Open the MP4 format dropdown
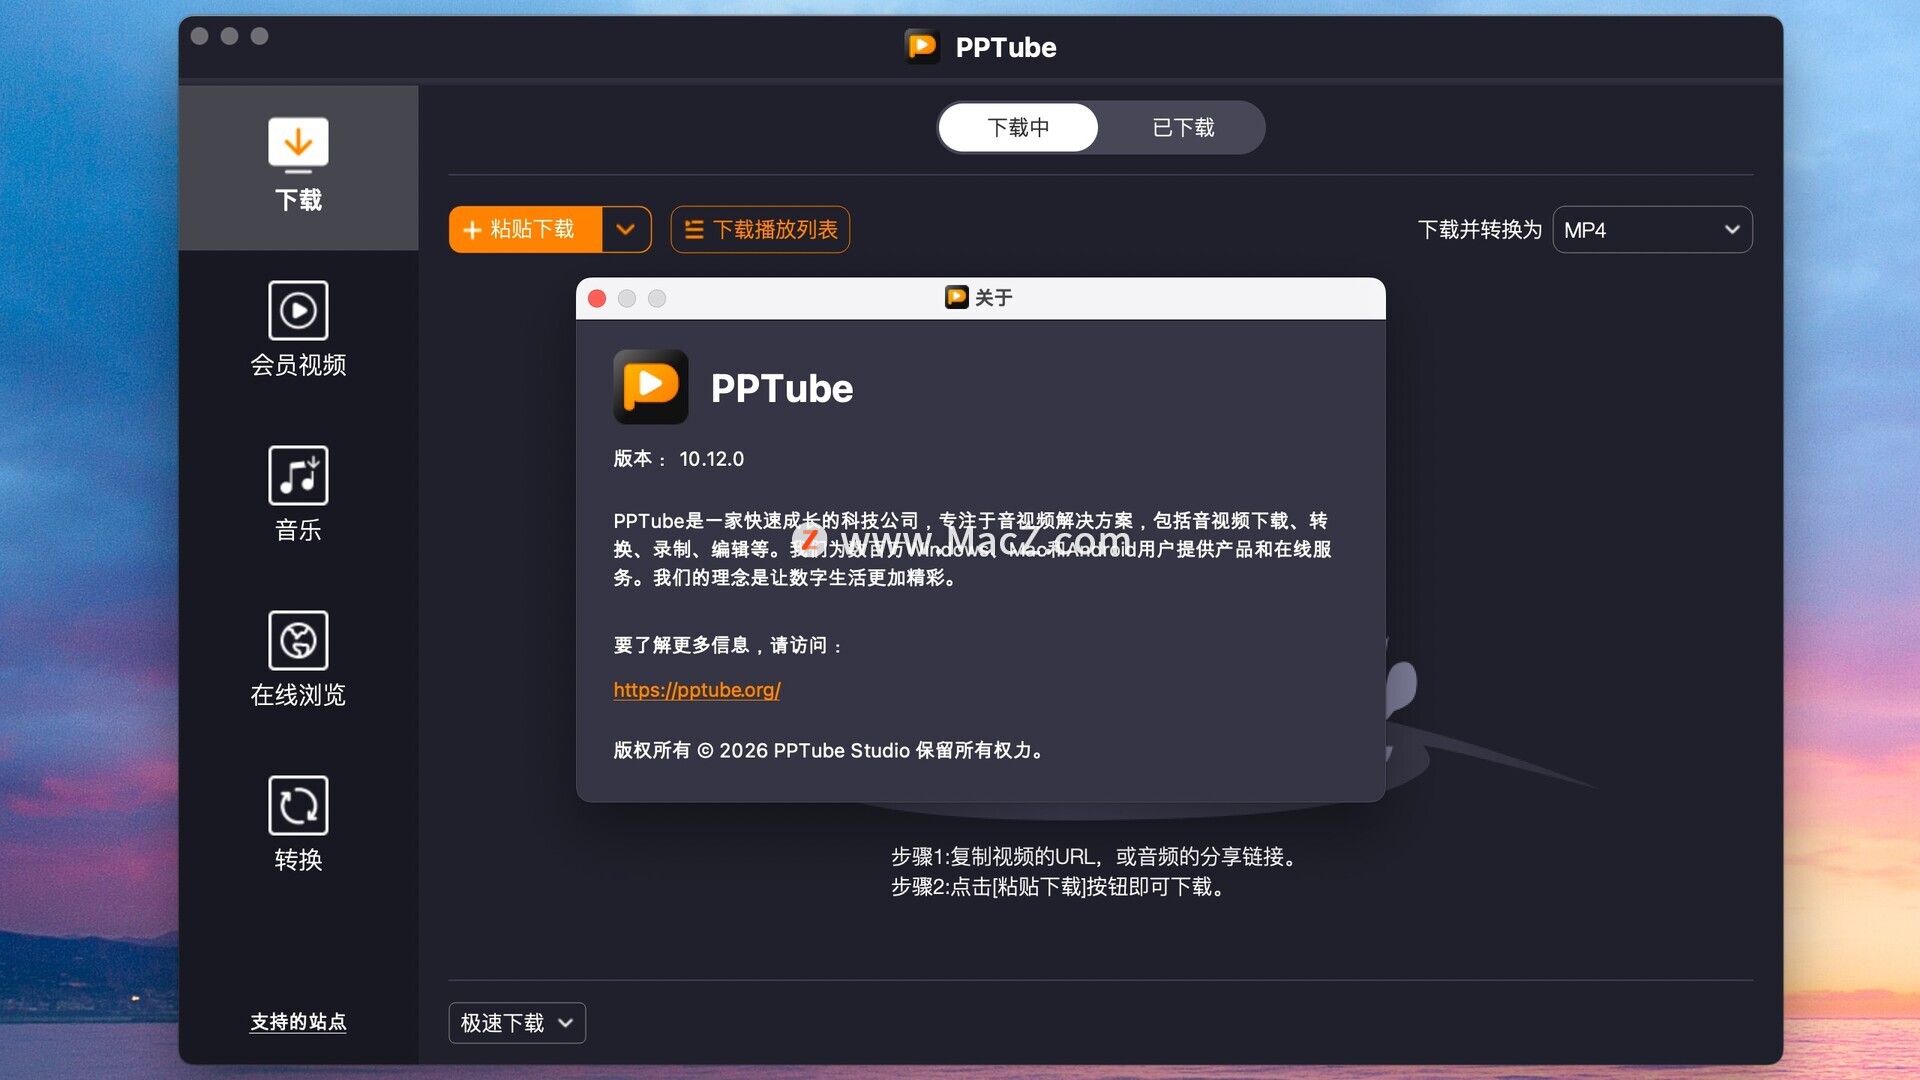Image resolution: width=1920 pixels, height=1080 pixels. click(x=1651, y=230)
